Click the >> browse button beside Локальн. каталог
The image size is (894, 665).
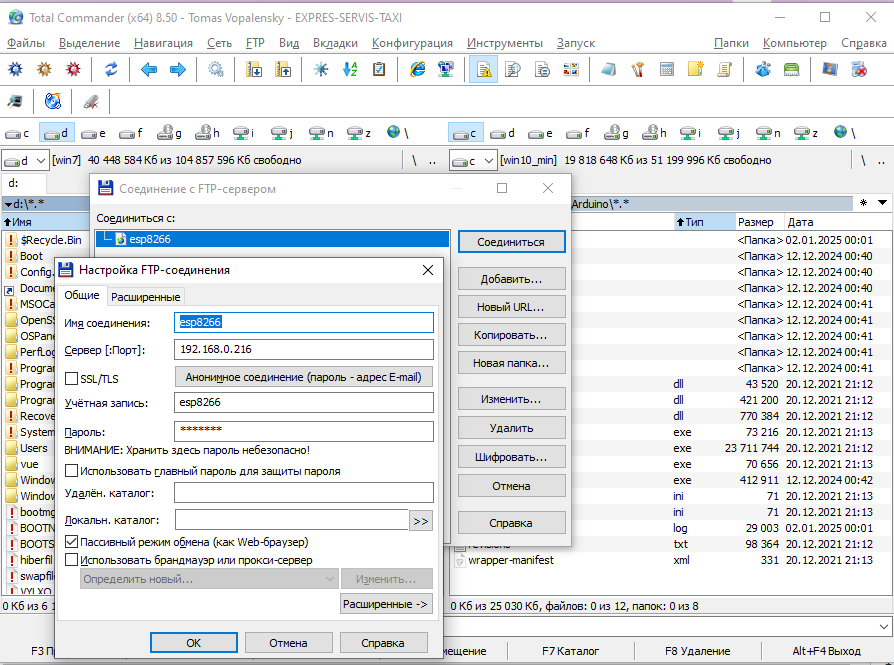click(x=421, y=520)
